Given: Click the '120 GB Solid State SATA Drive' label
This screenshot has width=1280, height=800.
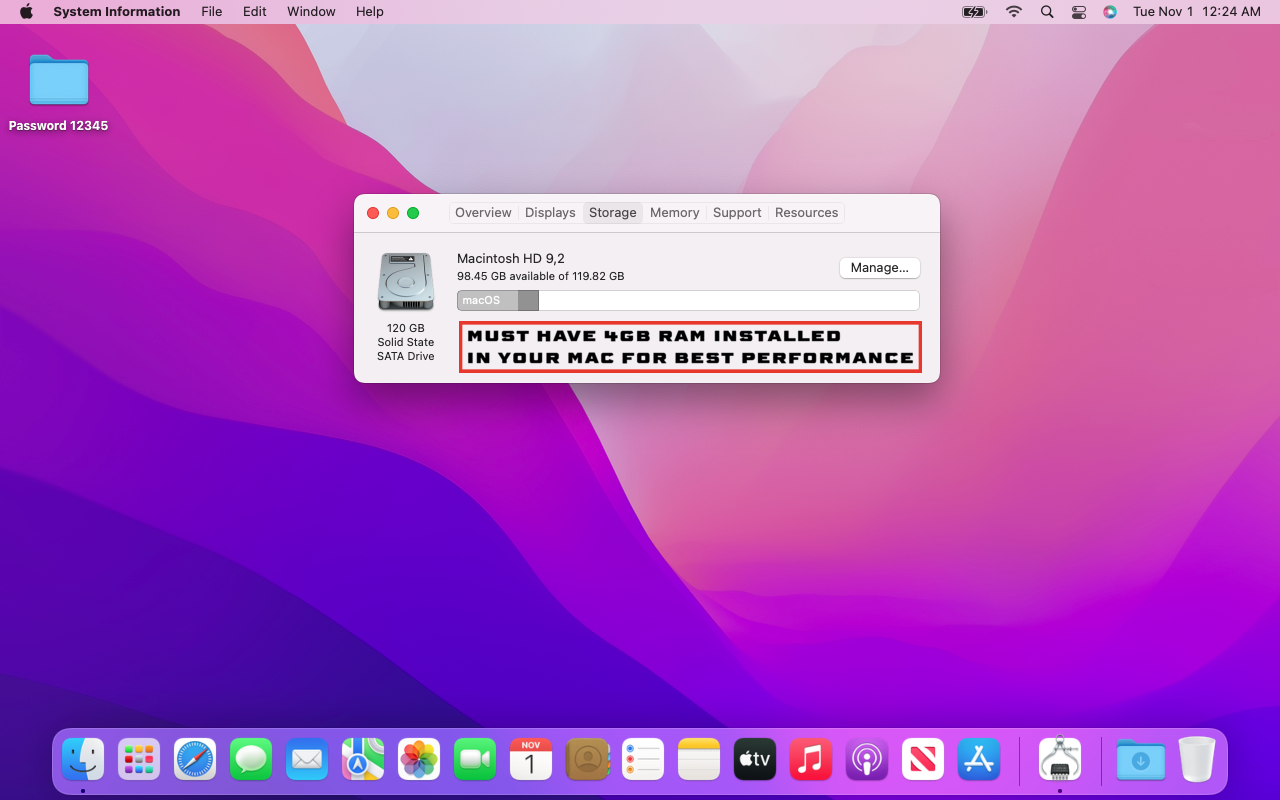Looking at the screenshot, I should tap(406, 342).
